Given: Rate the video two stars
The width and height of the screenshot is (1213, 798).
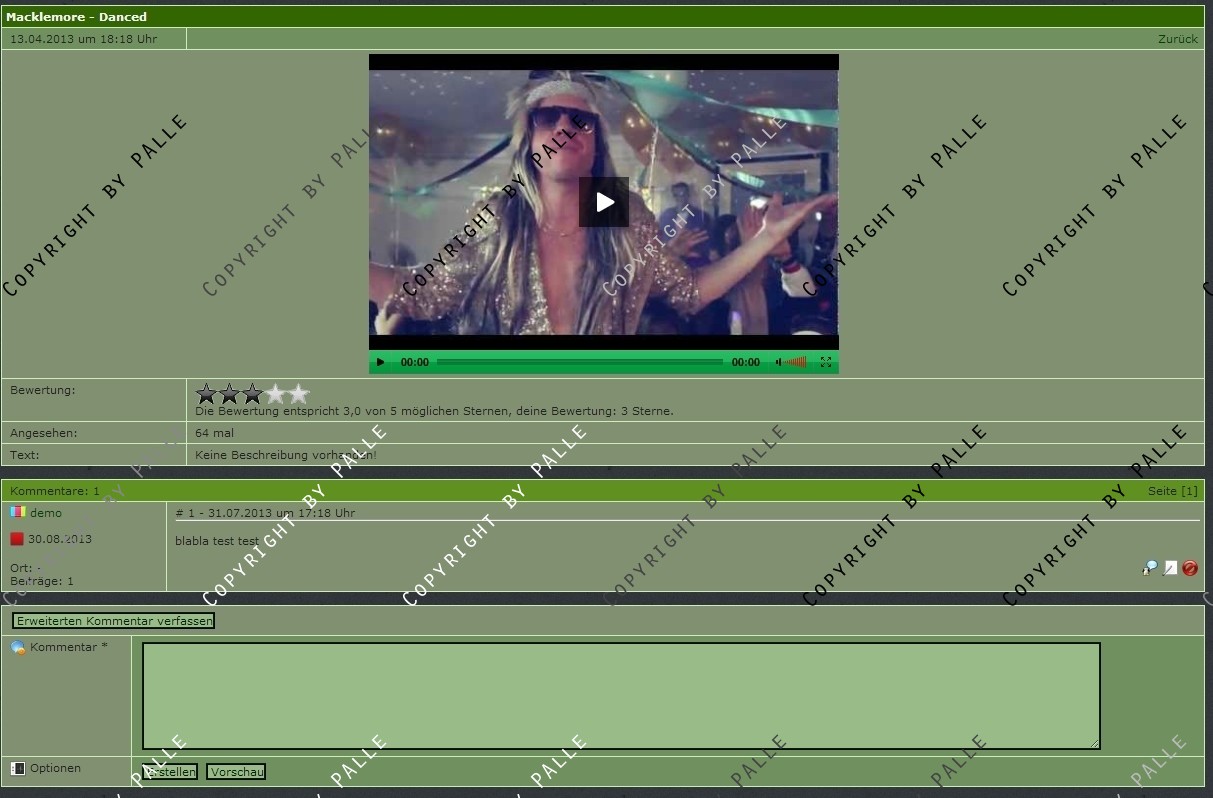Looking at the screenshot, I should (230, 394).
